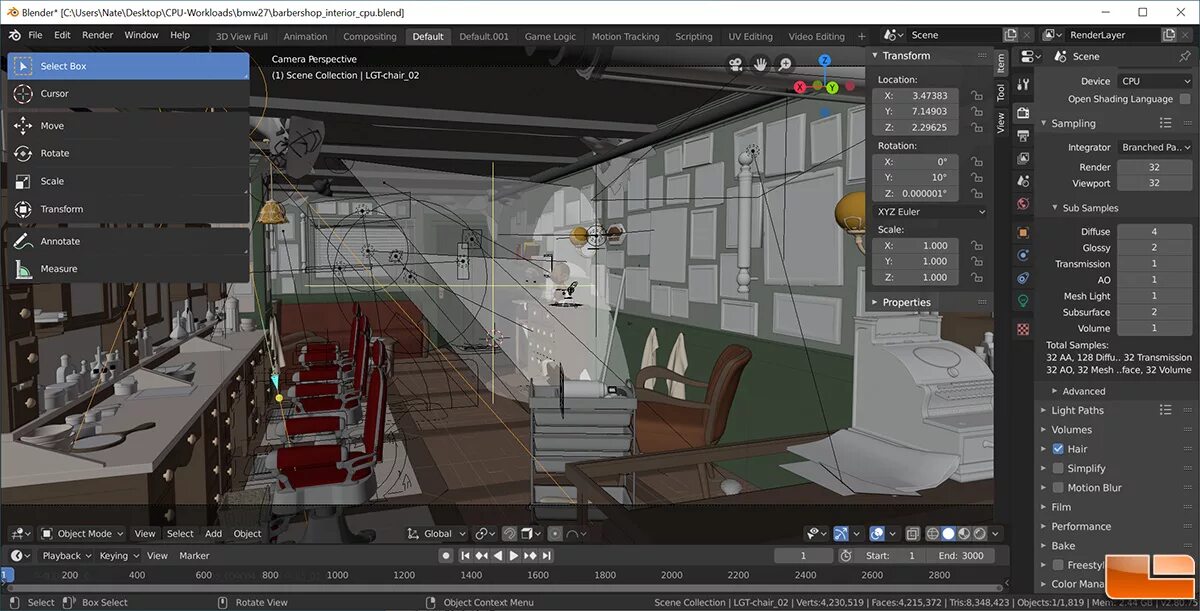Enable the Motion Blur checkbox
Image resolution: width=1200 pixels, height=611 pixels.
click(x=1058, y=488)
